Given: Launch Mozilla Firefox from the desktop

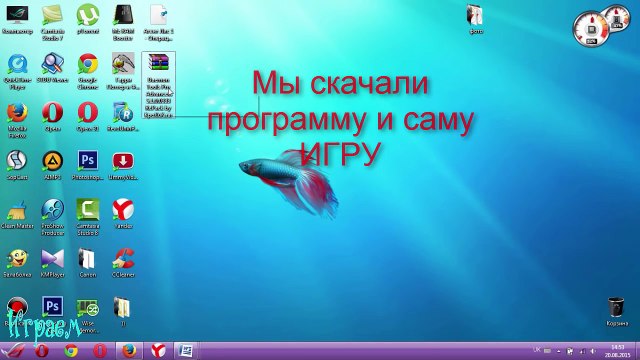Looking at the screenshot, I should [17, 120].
